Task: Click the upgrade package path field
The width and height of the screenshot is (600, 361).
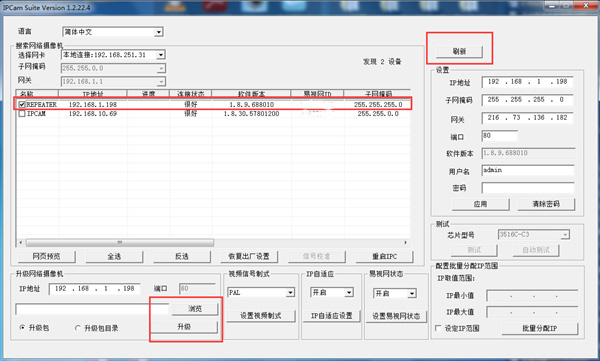Action: coord(92,309)
